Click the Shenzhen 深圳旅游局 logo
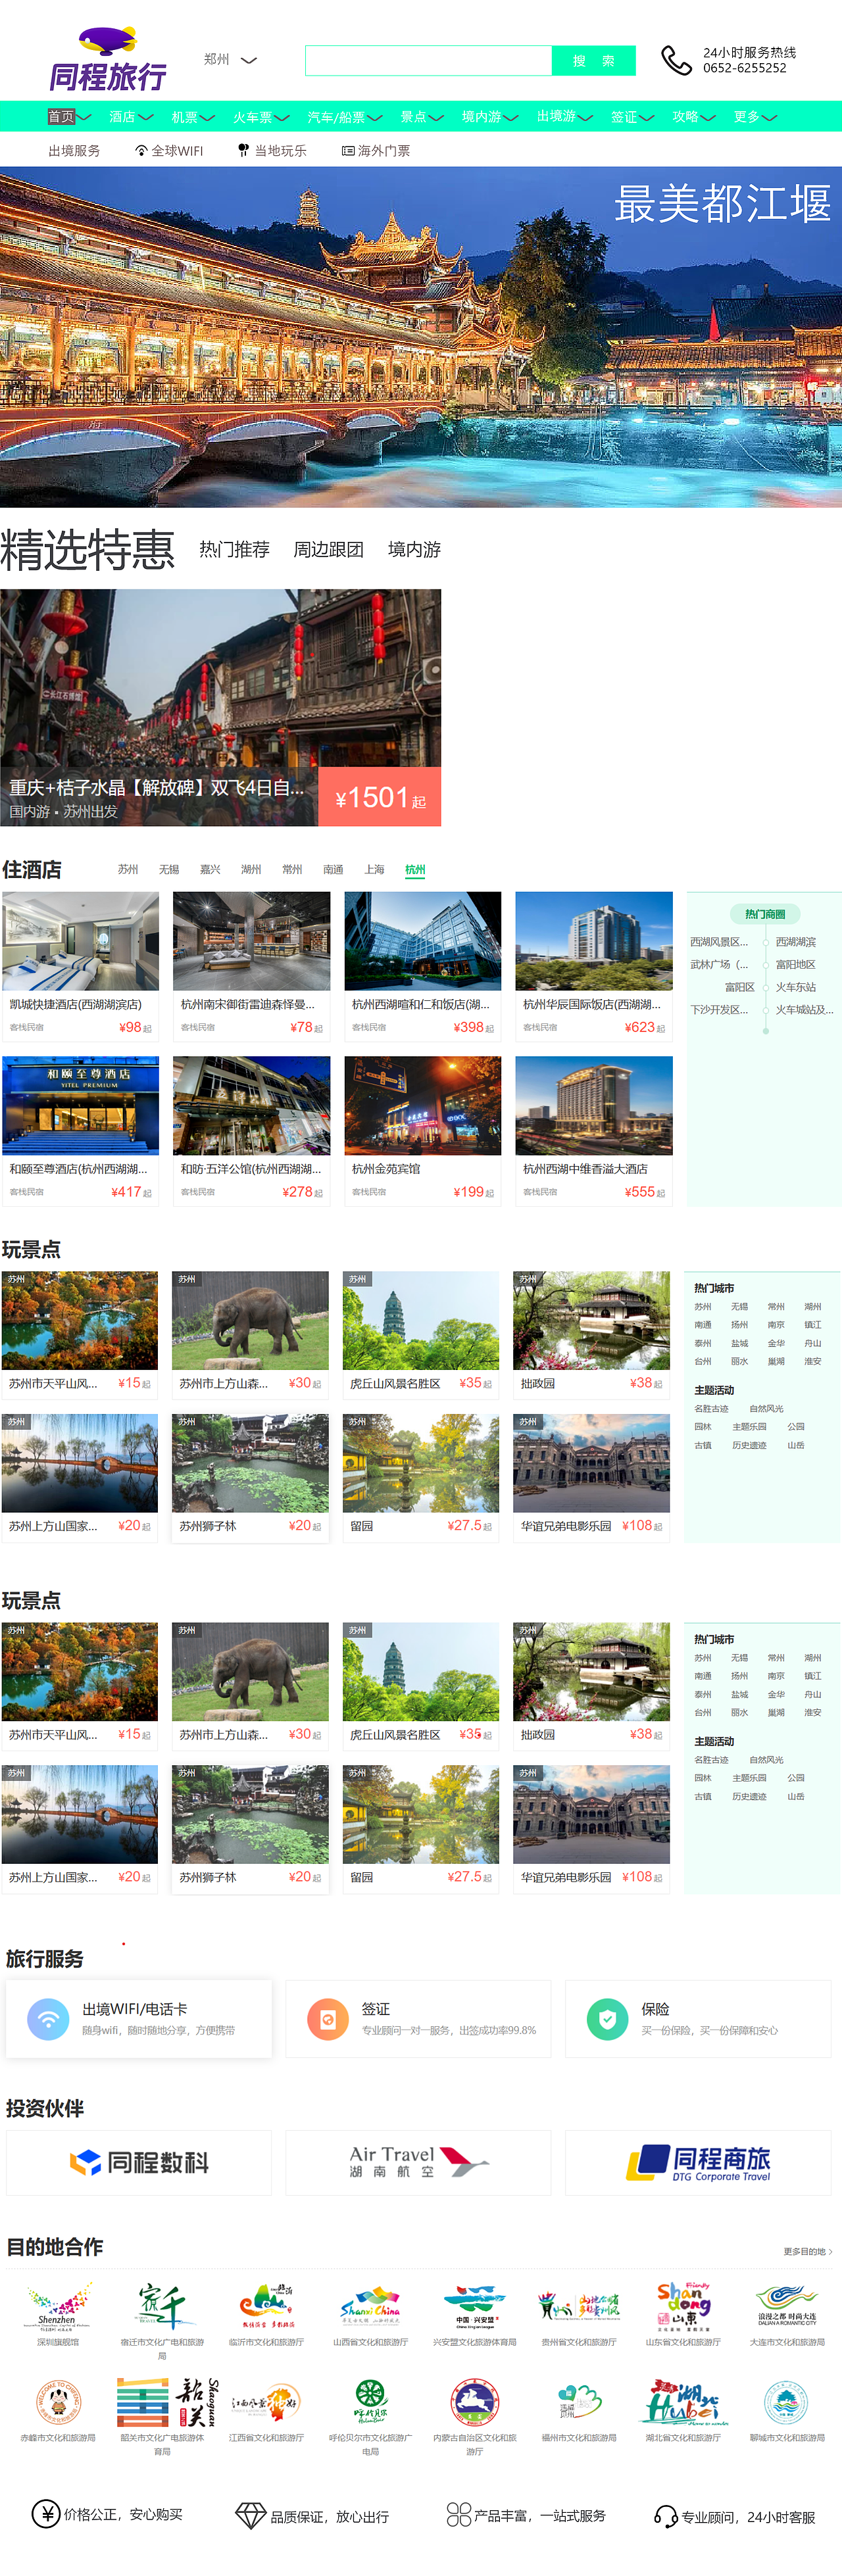Viewport: 842px width, 2576px height. coord(58,2306)
